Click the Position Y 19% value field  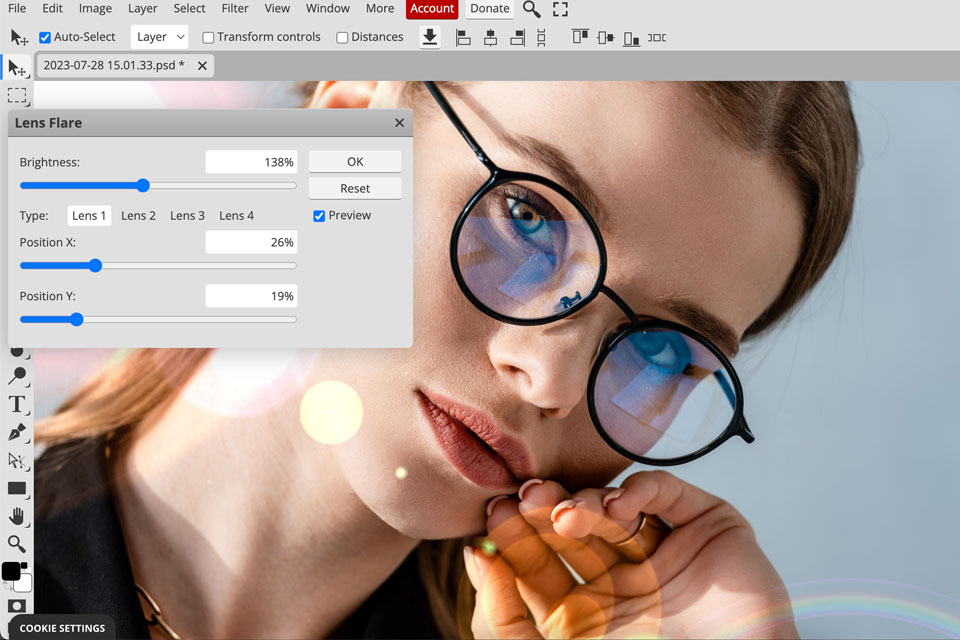(252, 296)
